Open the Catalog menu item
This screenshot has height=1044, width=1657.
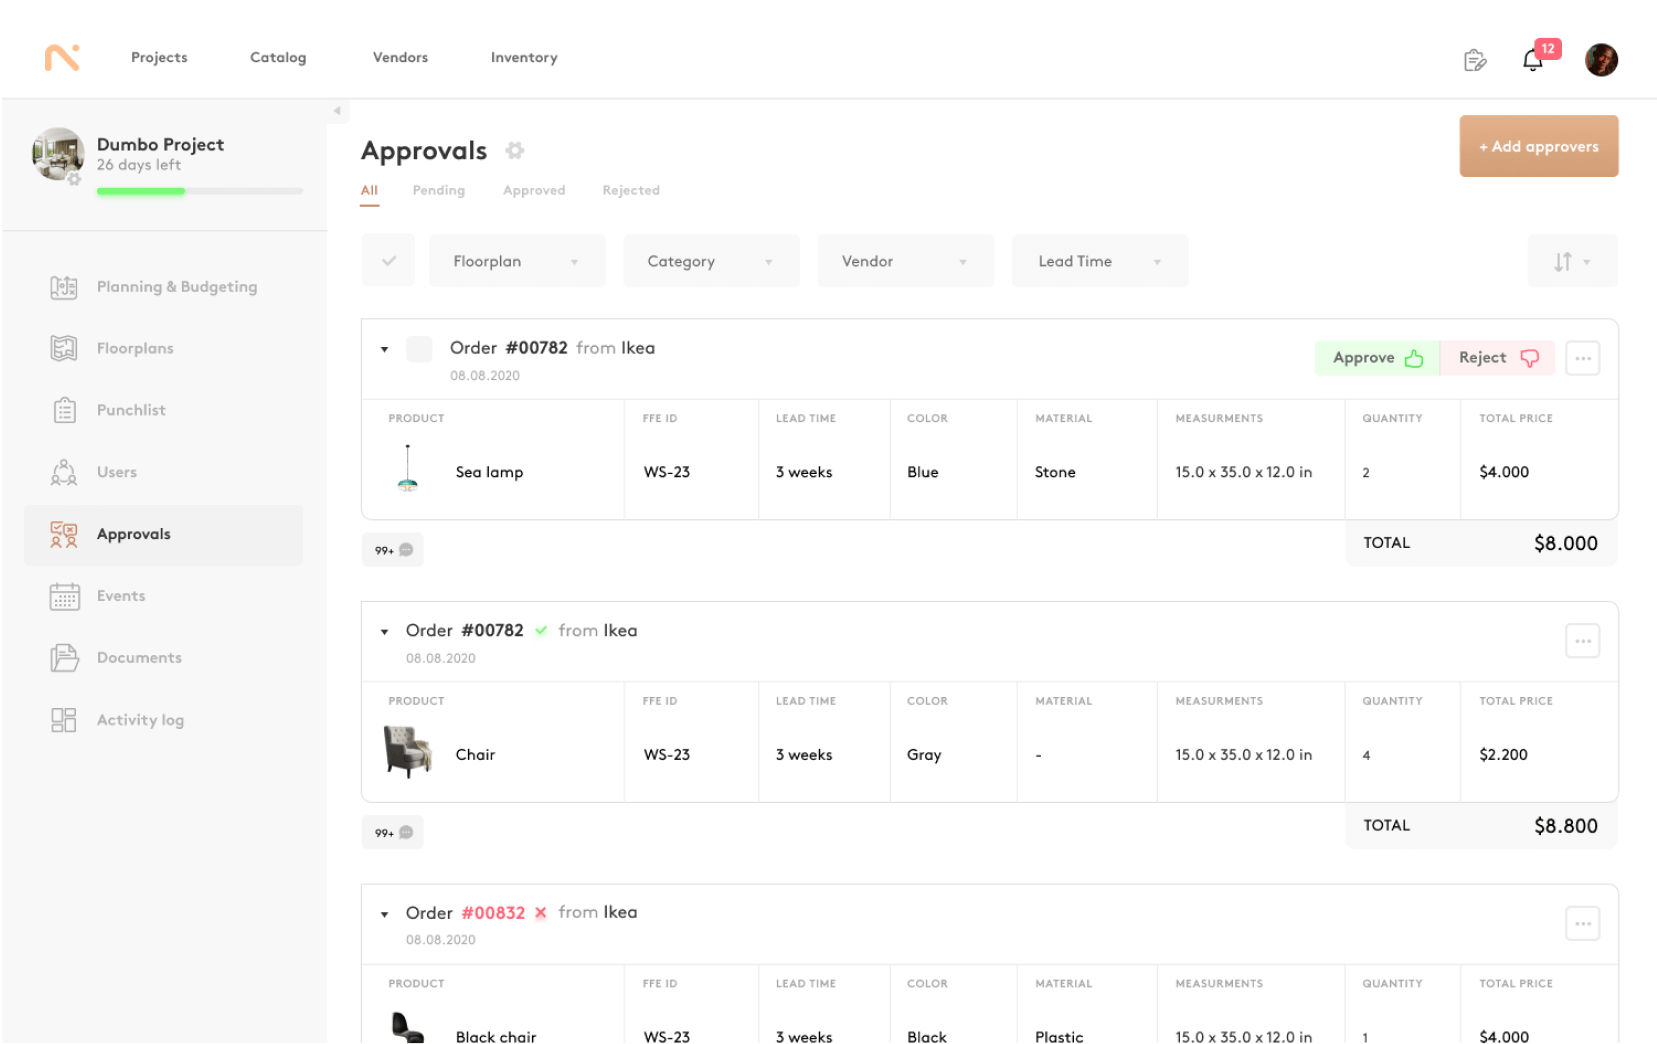pos(278,58)
